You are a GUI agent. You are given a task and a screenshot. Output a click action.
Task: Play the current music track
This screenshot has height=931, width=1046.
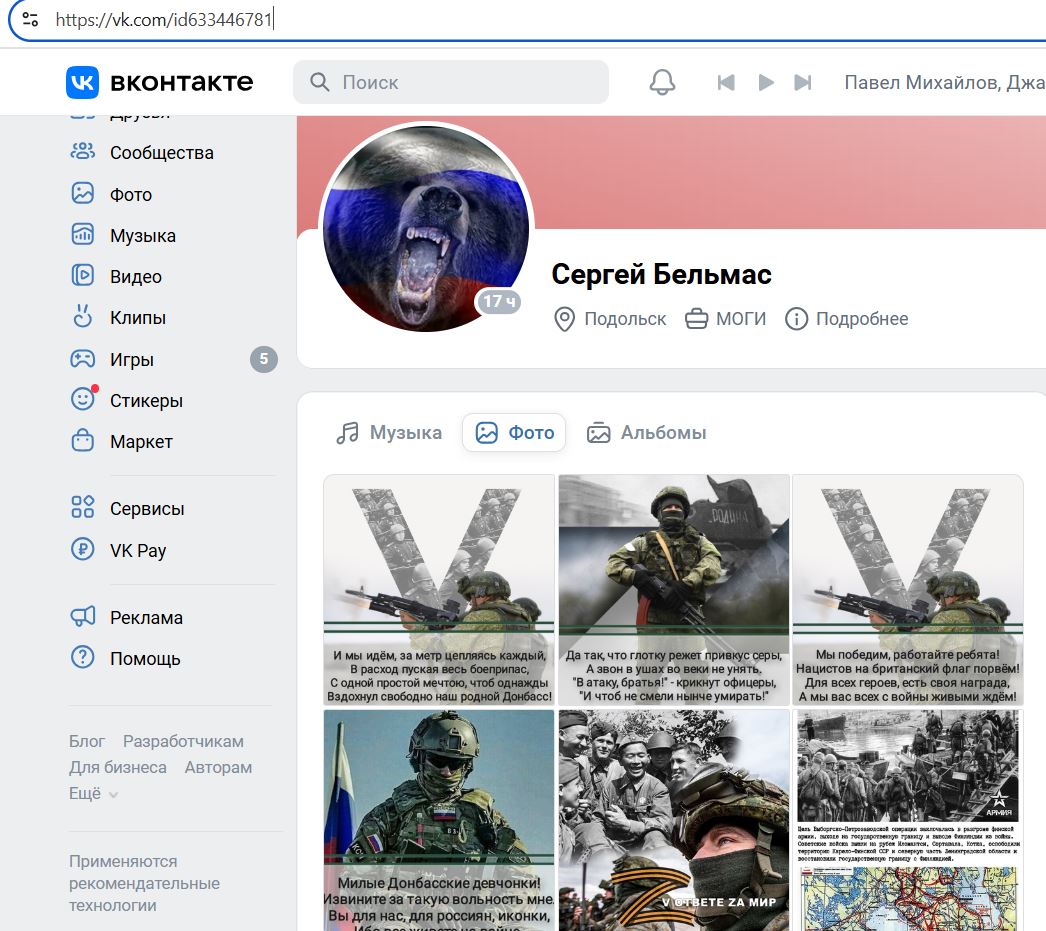click(x=766, y=82)
